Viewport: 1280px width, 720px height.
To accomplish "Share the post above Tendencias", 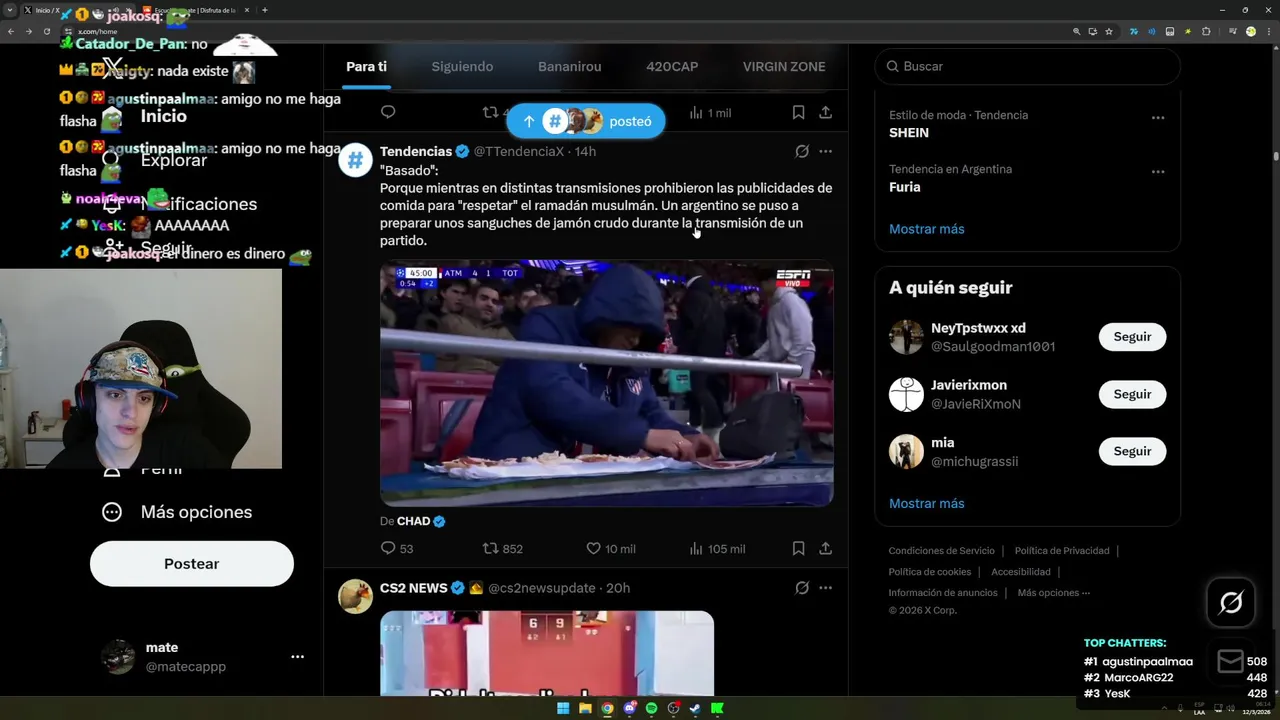I will 825,113.
